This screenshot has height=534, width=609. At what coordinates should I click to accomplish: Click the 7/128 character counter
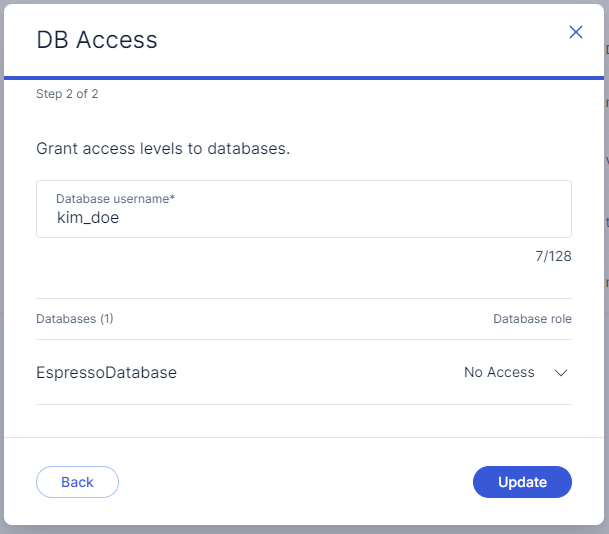[x=553, y=256]
